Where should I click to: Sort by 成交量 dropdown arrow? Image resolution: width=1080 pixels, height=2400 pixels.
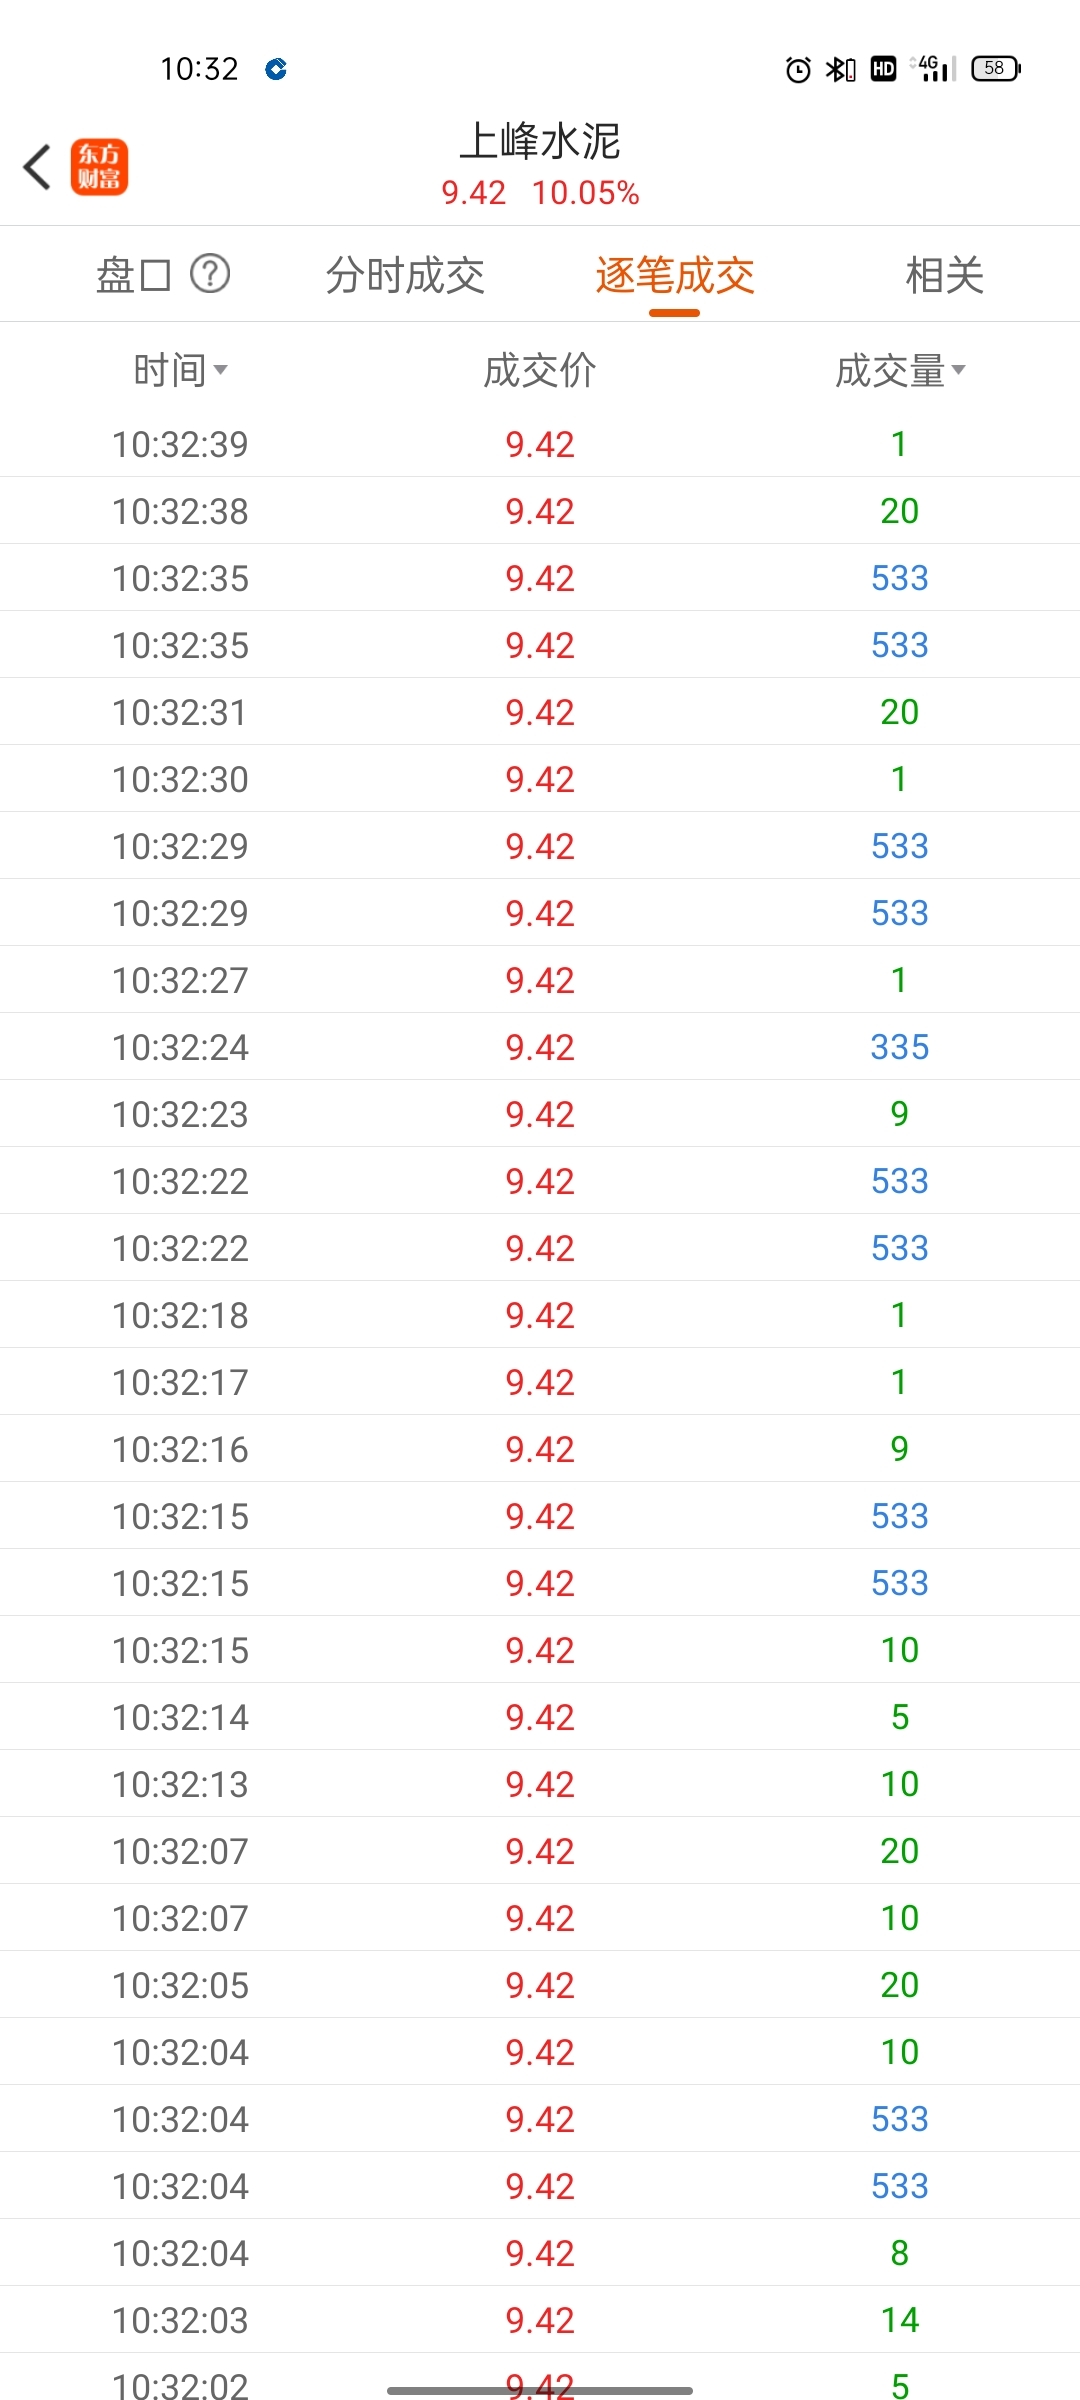tap(959, 370)
